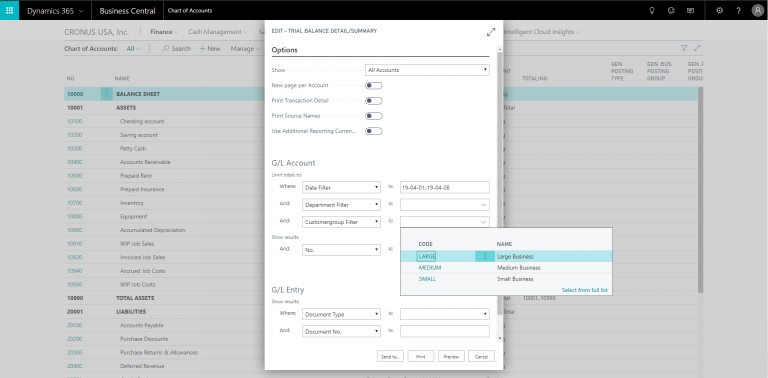Select the LARGE code in lookup
The image size is (768, 378).
427,256
